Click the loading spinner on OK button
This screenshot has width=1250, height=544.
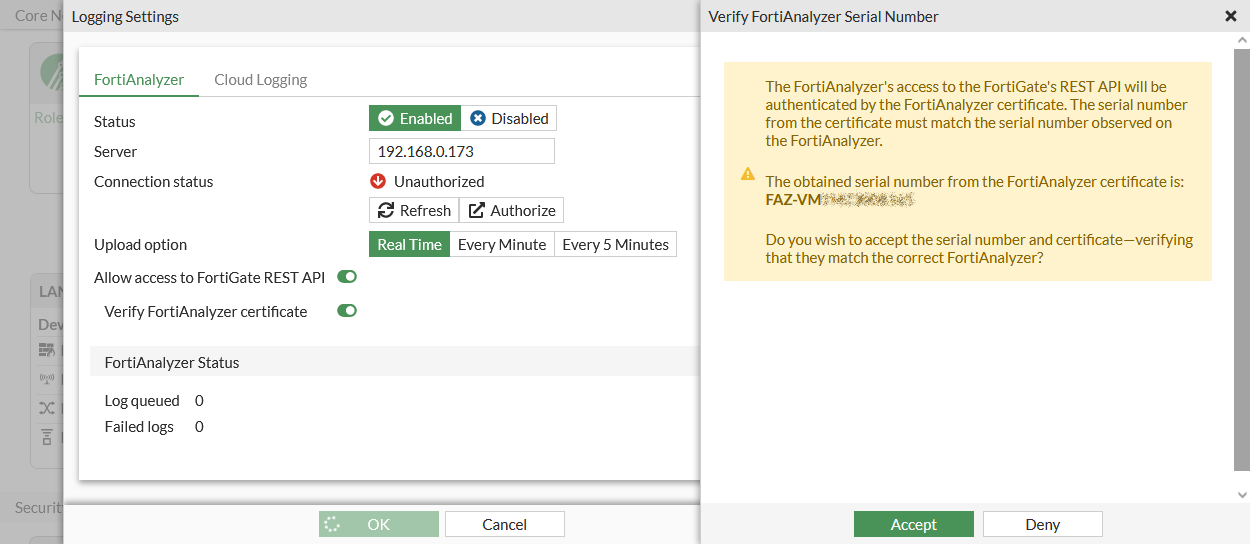click(333, 524)
